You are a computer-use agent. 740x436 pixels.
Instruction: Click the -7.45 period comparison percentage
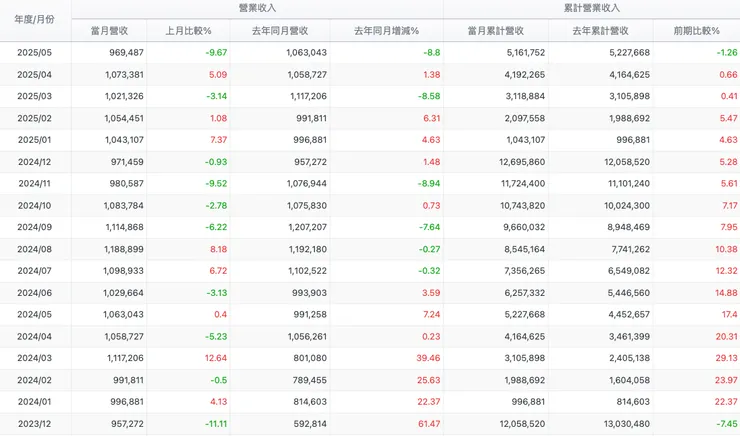click(727, 424)
